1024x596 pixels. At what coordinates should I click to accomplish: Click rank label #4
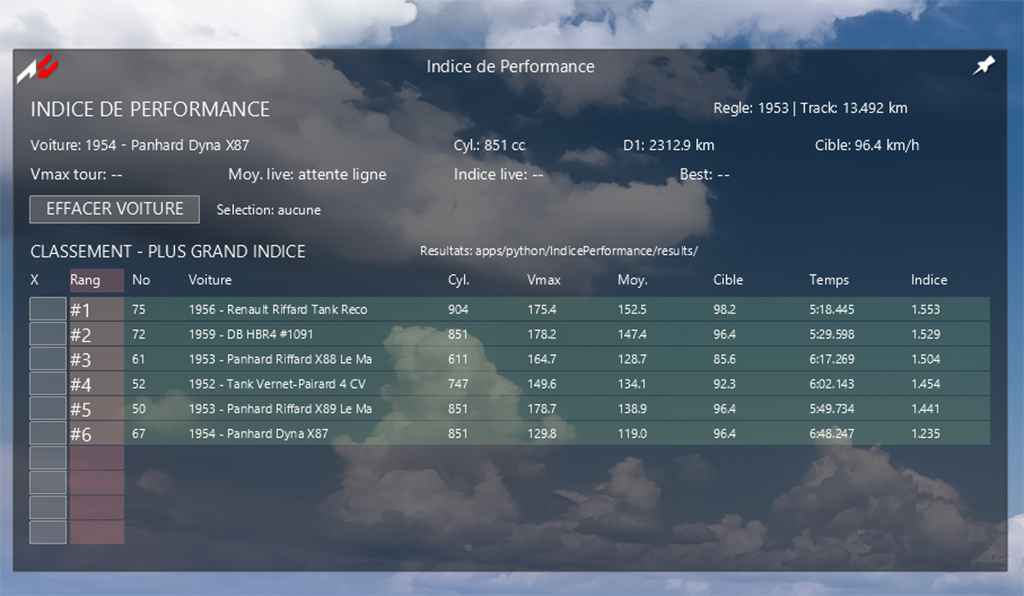[80, 384]
